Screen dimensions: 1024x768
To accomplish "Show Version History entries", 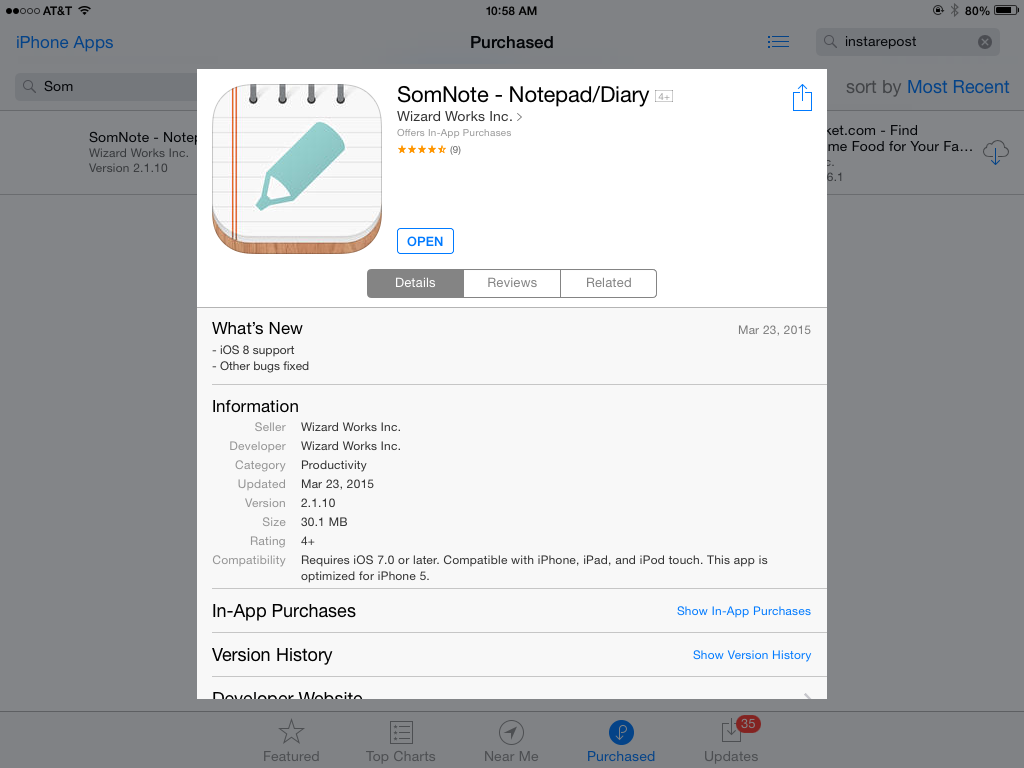I will (752, 654).
